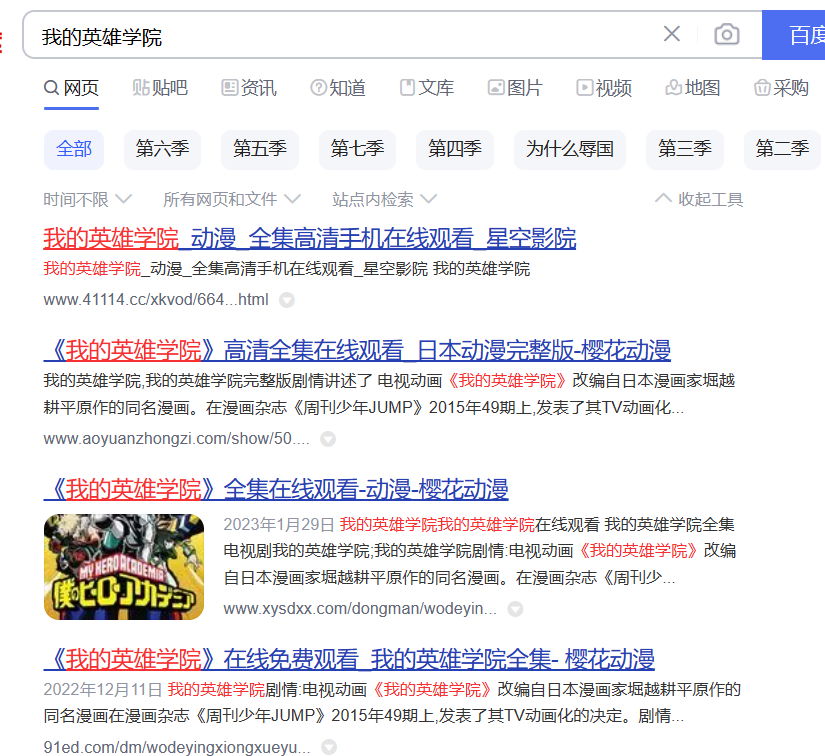Choose the 第五季 filter chip
825x756 pixels.
point(260,149)
